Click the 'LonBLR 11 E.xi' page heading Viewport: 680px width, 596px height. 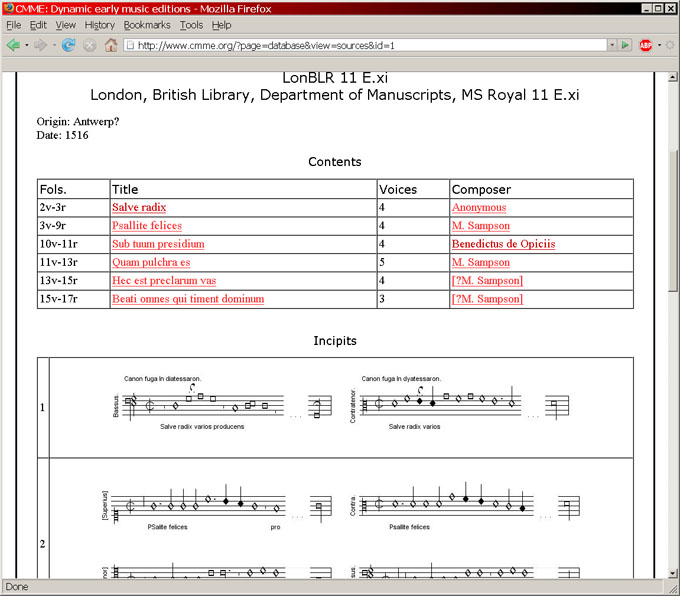point(335,78)
